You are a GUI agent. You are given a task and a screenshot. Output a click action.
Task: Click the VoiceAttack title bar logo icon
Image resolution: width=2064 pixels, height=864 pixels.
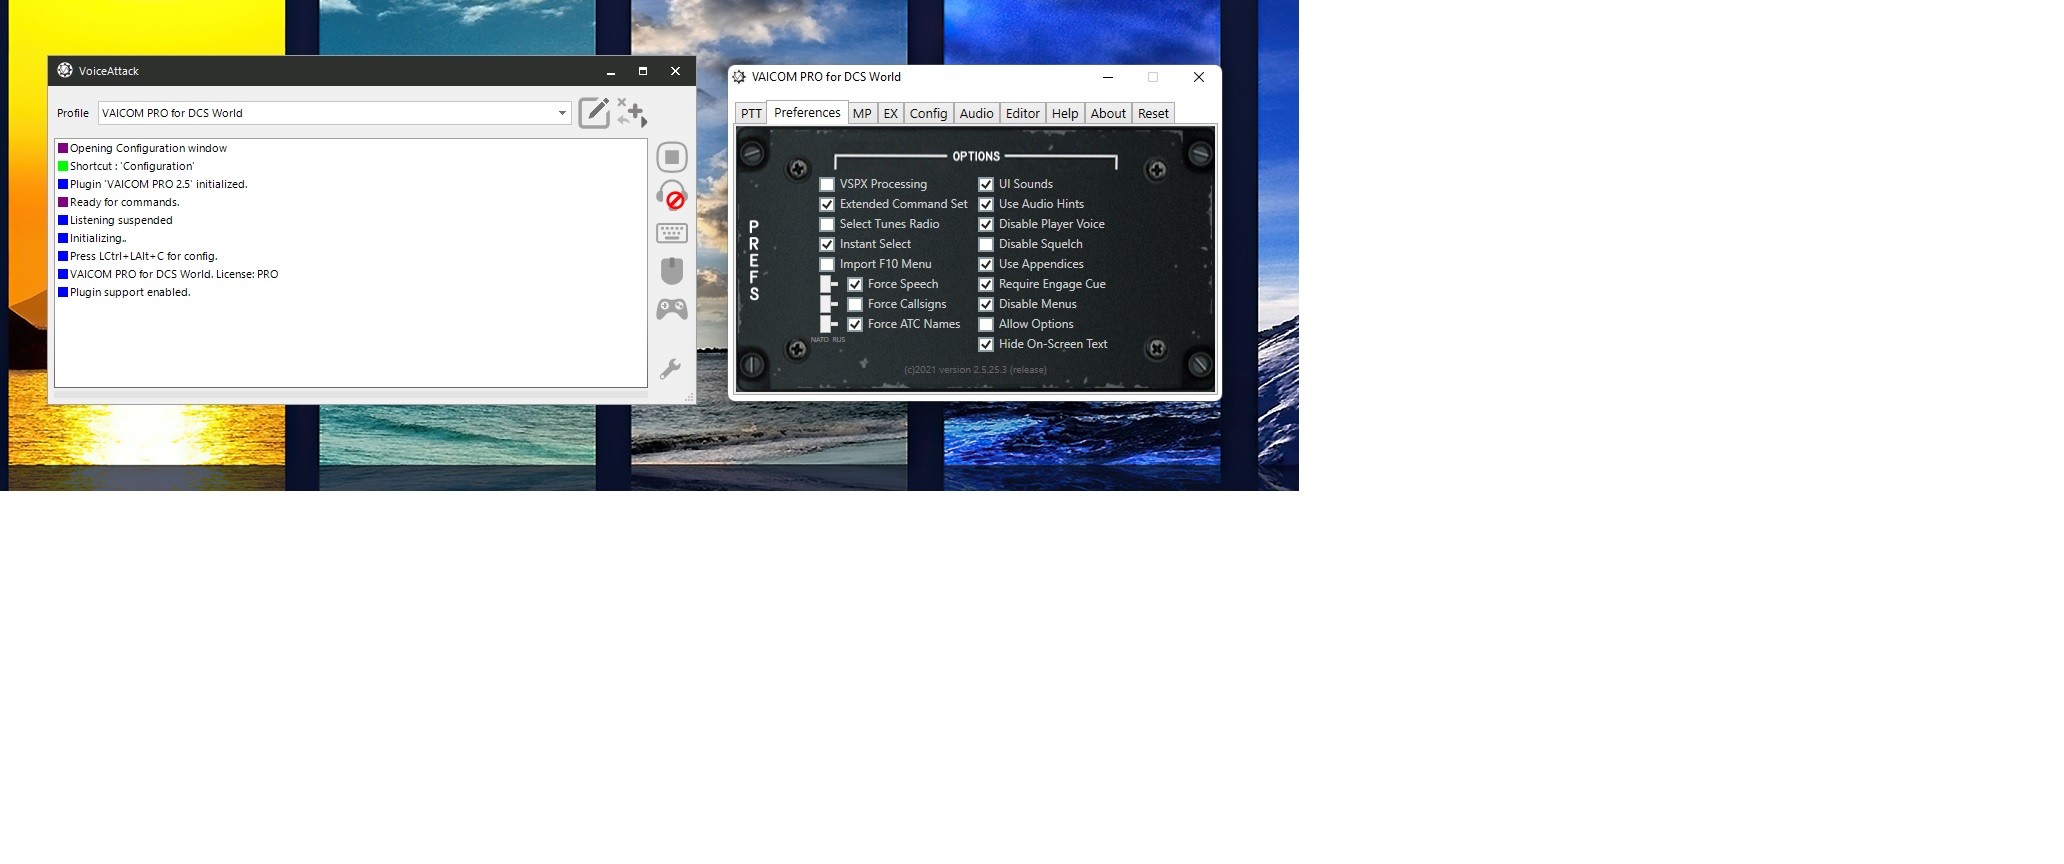[x=65, y=70]
